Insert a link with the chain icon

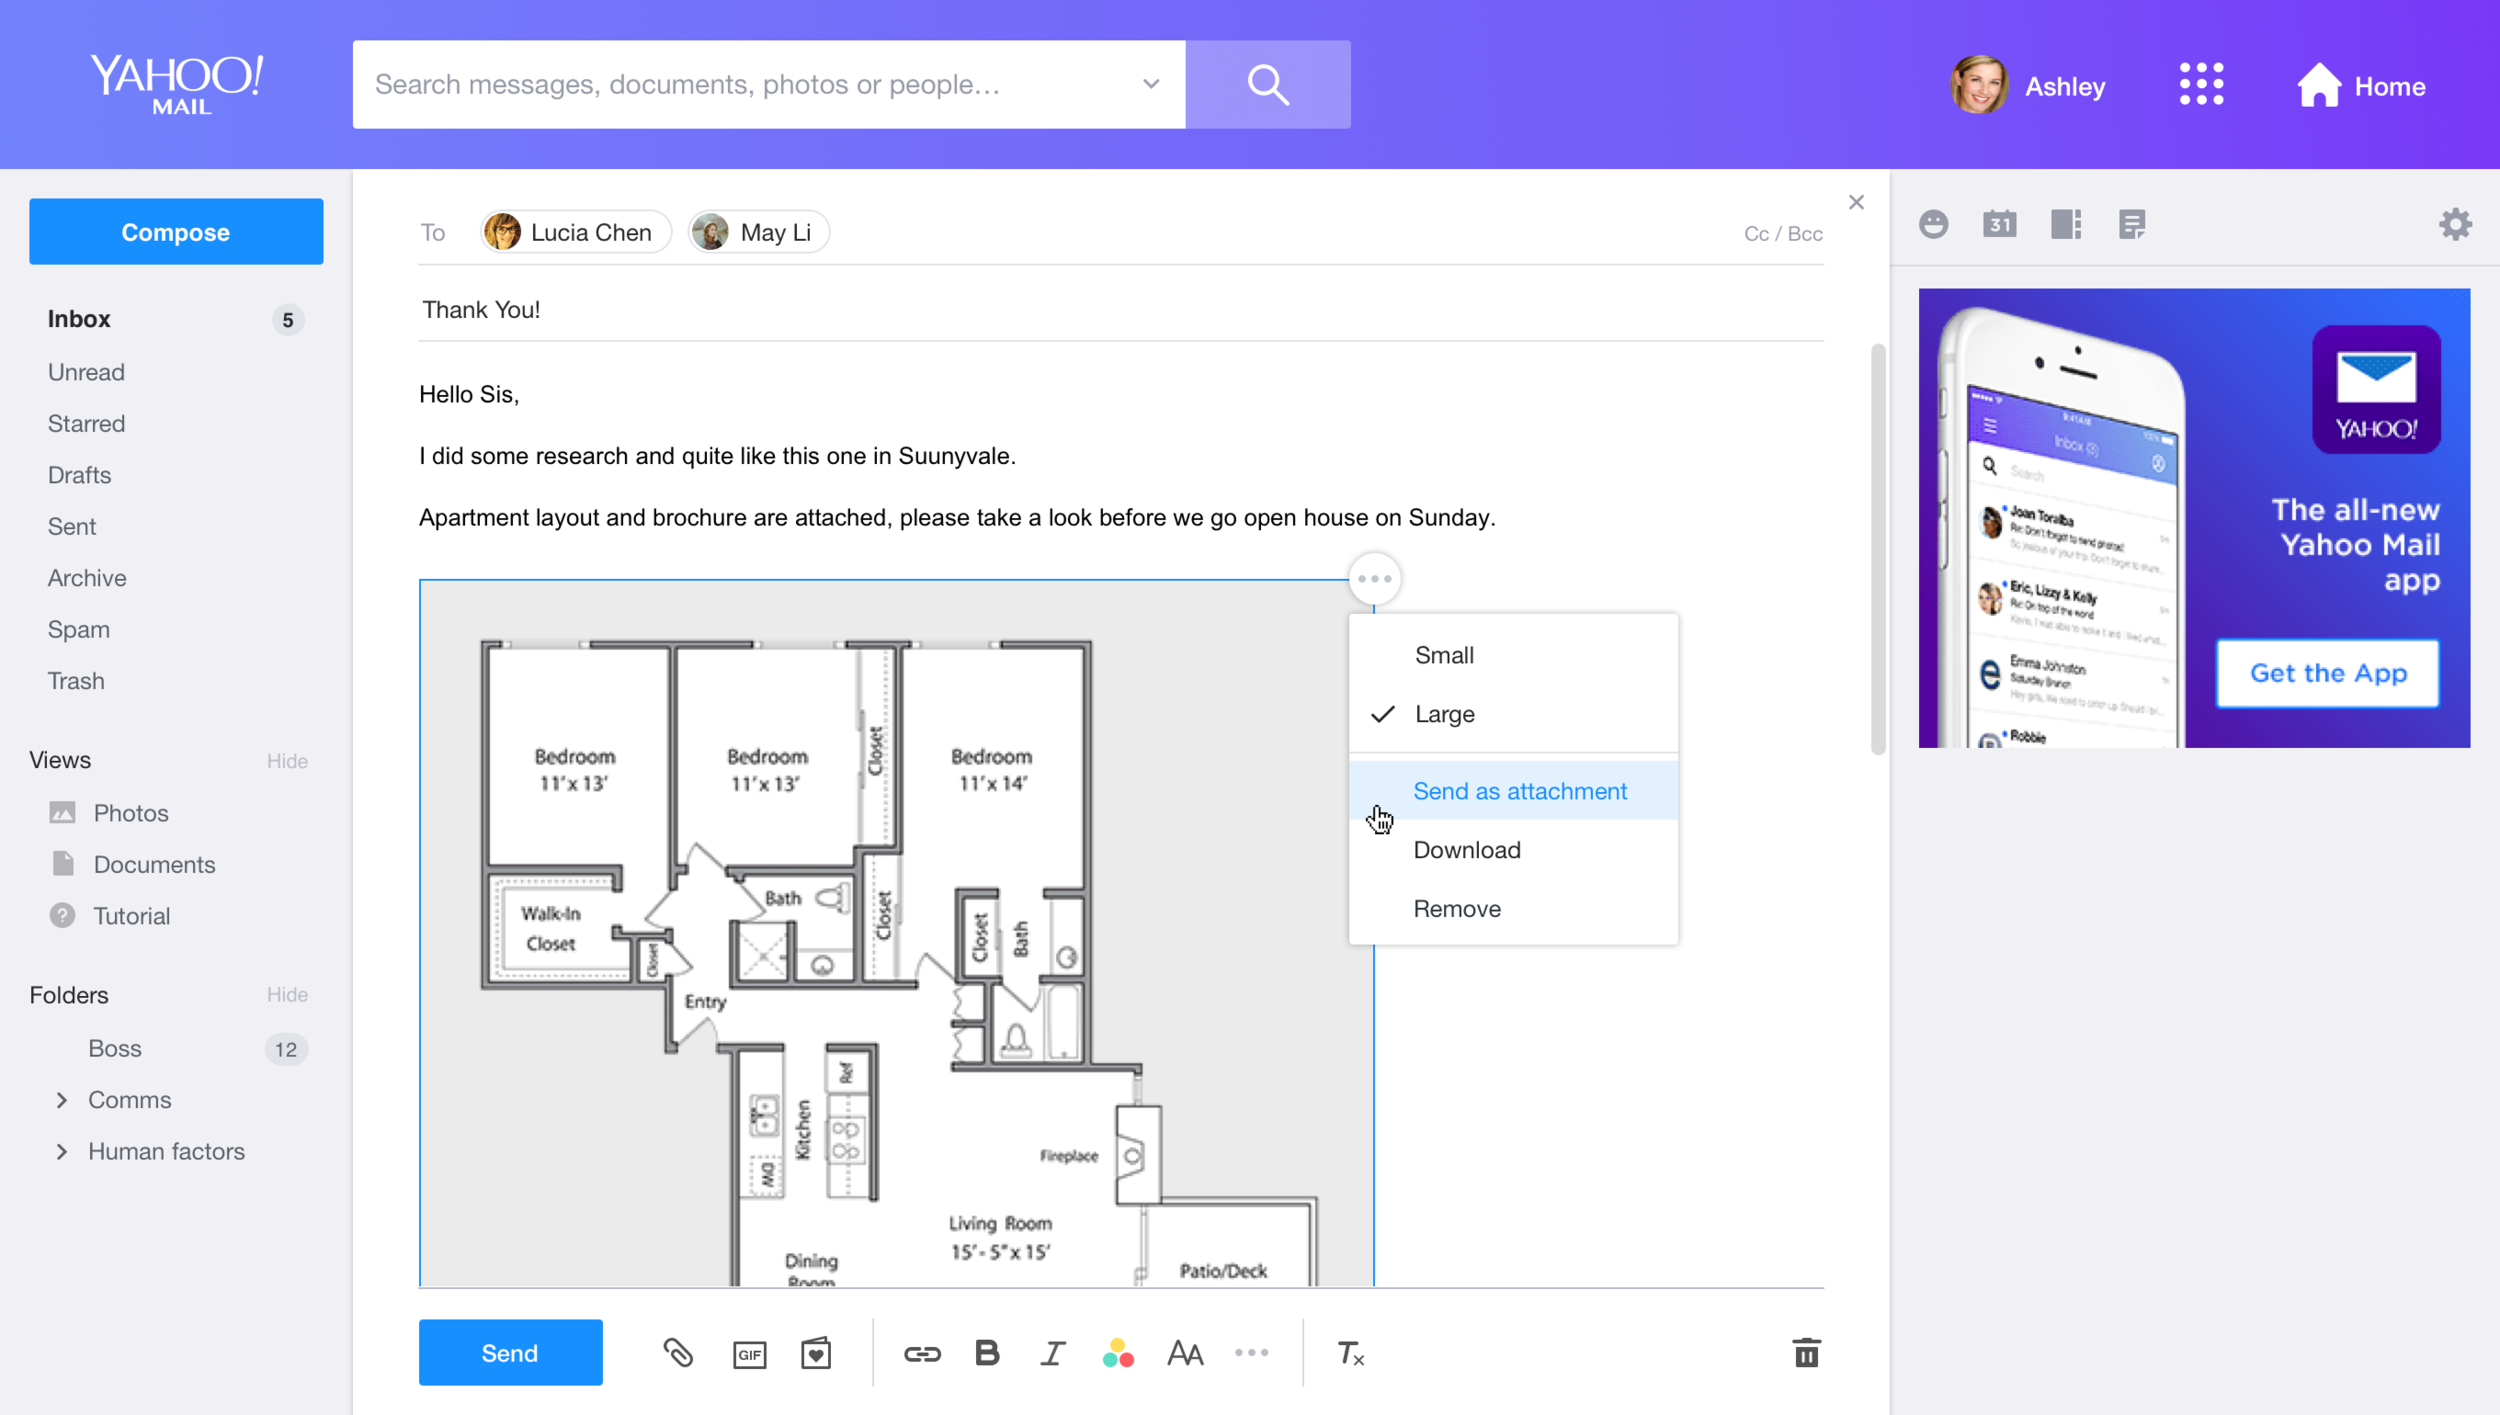pos(921,1354)
